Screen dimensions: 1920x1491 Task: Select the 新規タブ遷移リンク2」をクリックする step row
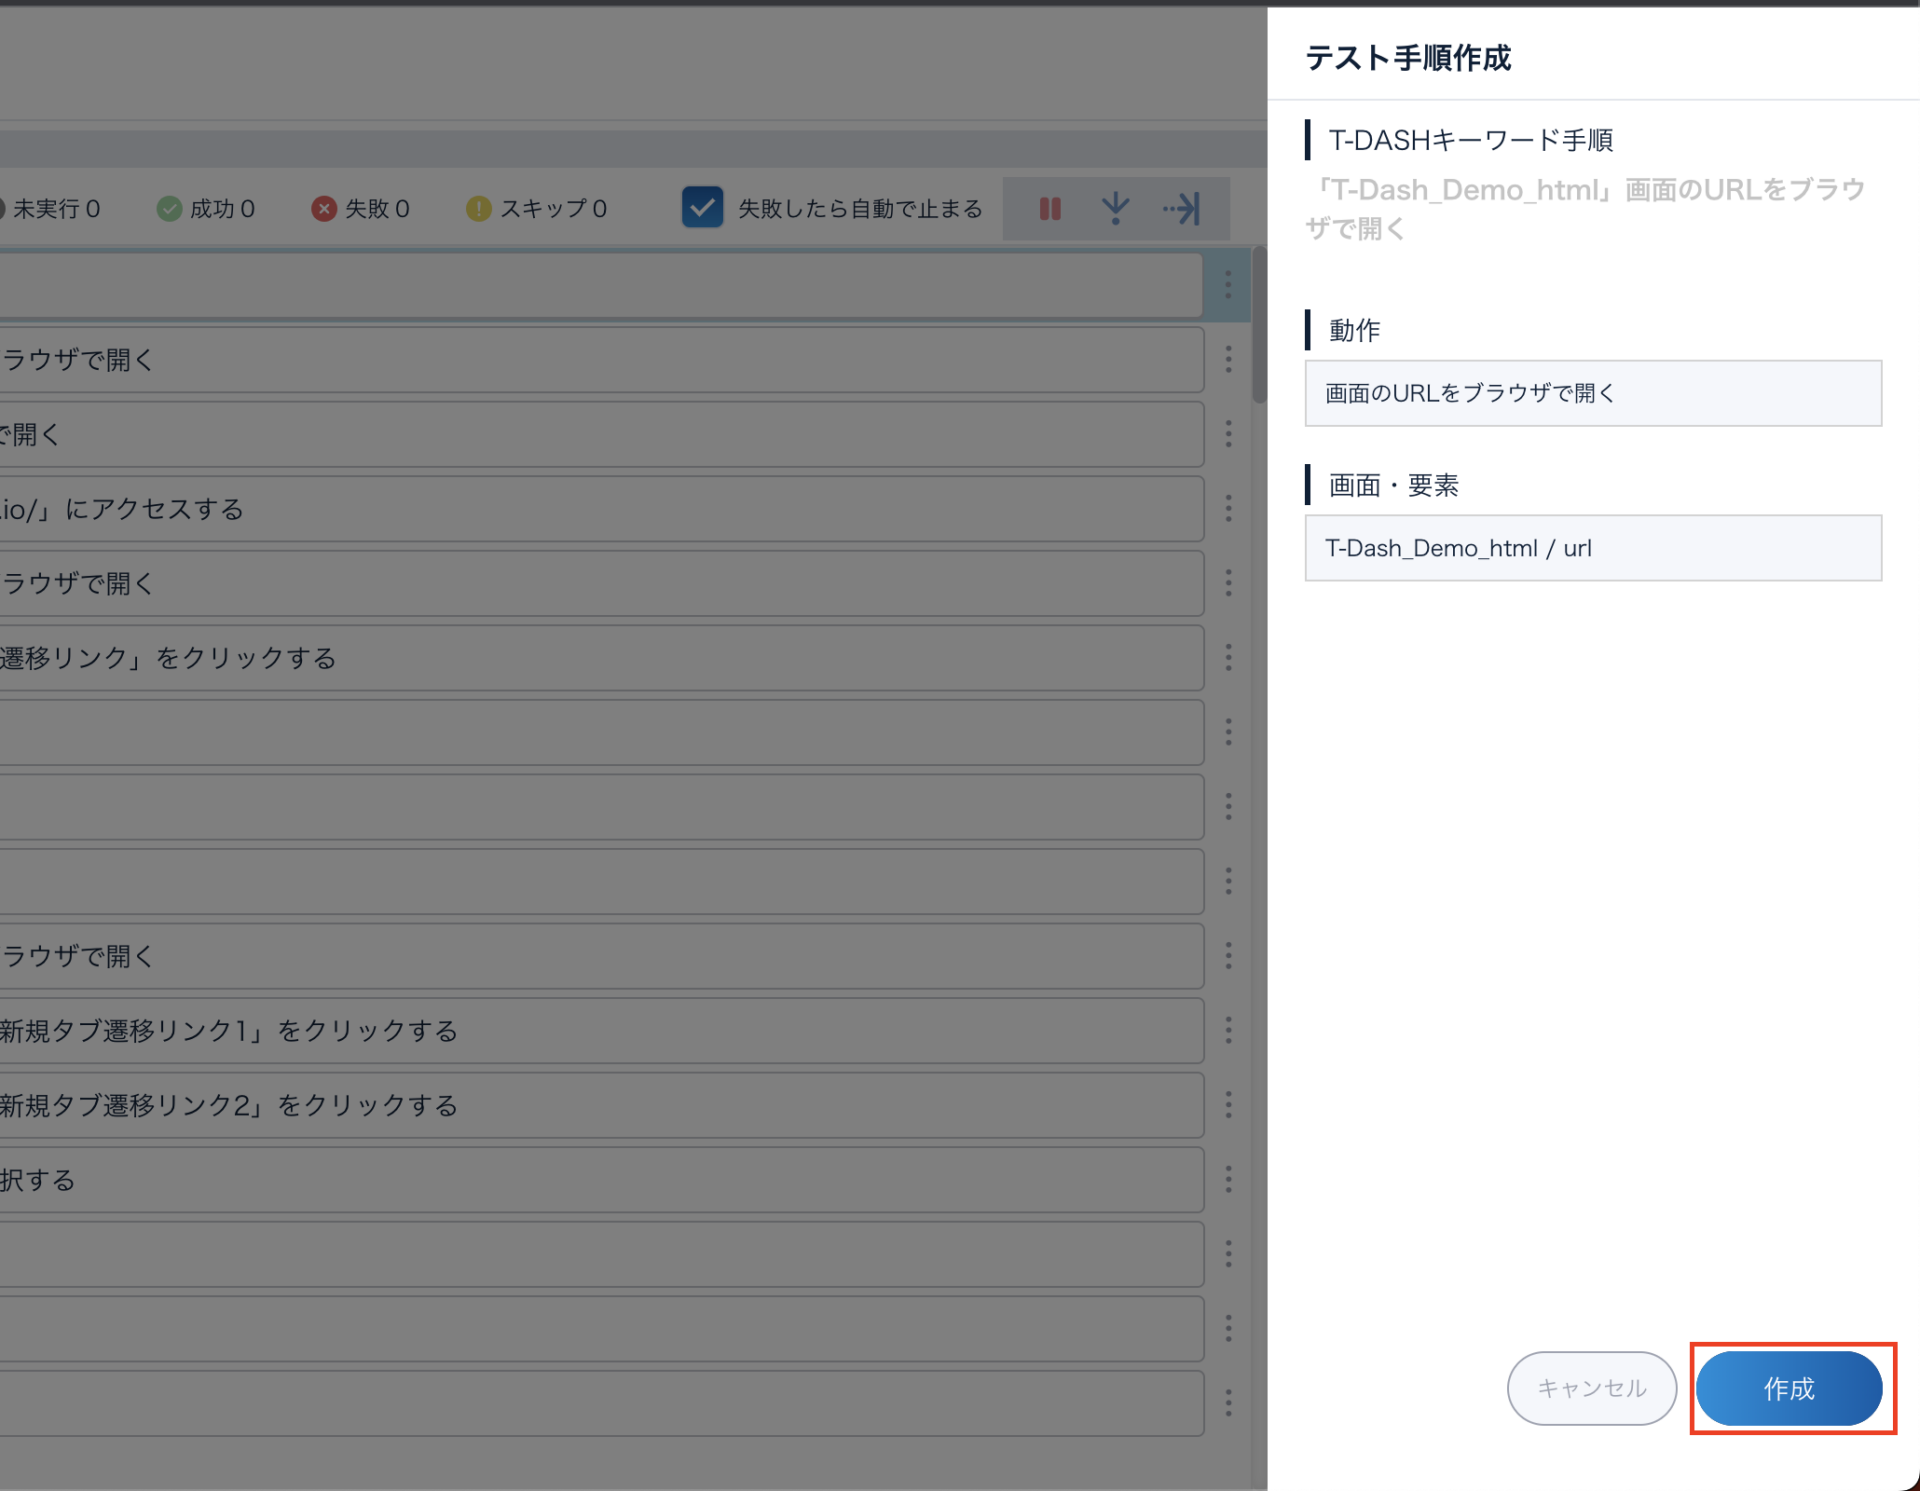pos(600,1105)
